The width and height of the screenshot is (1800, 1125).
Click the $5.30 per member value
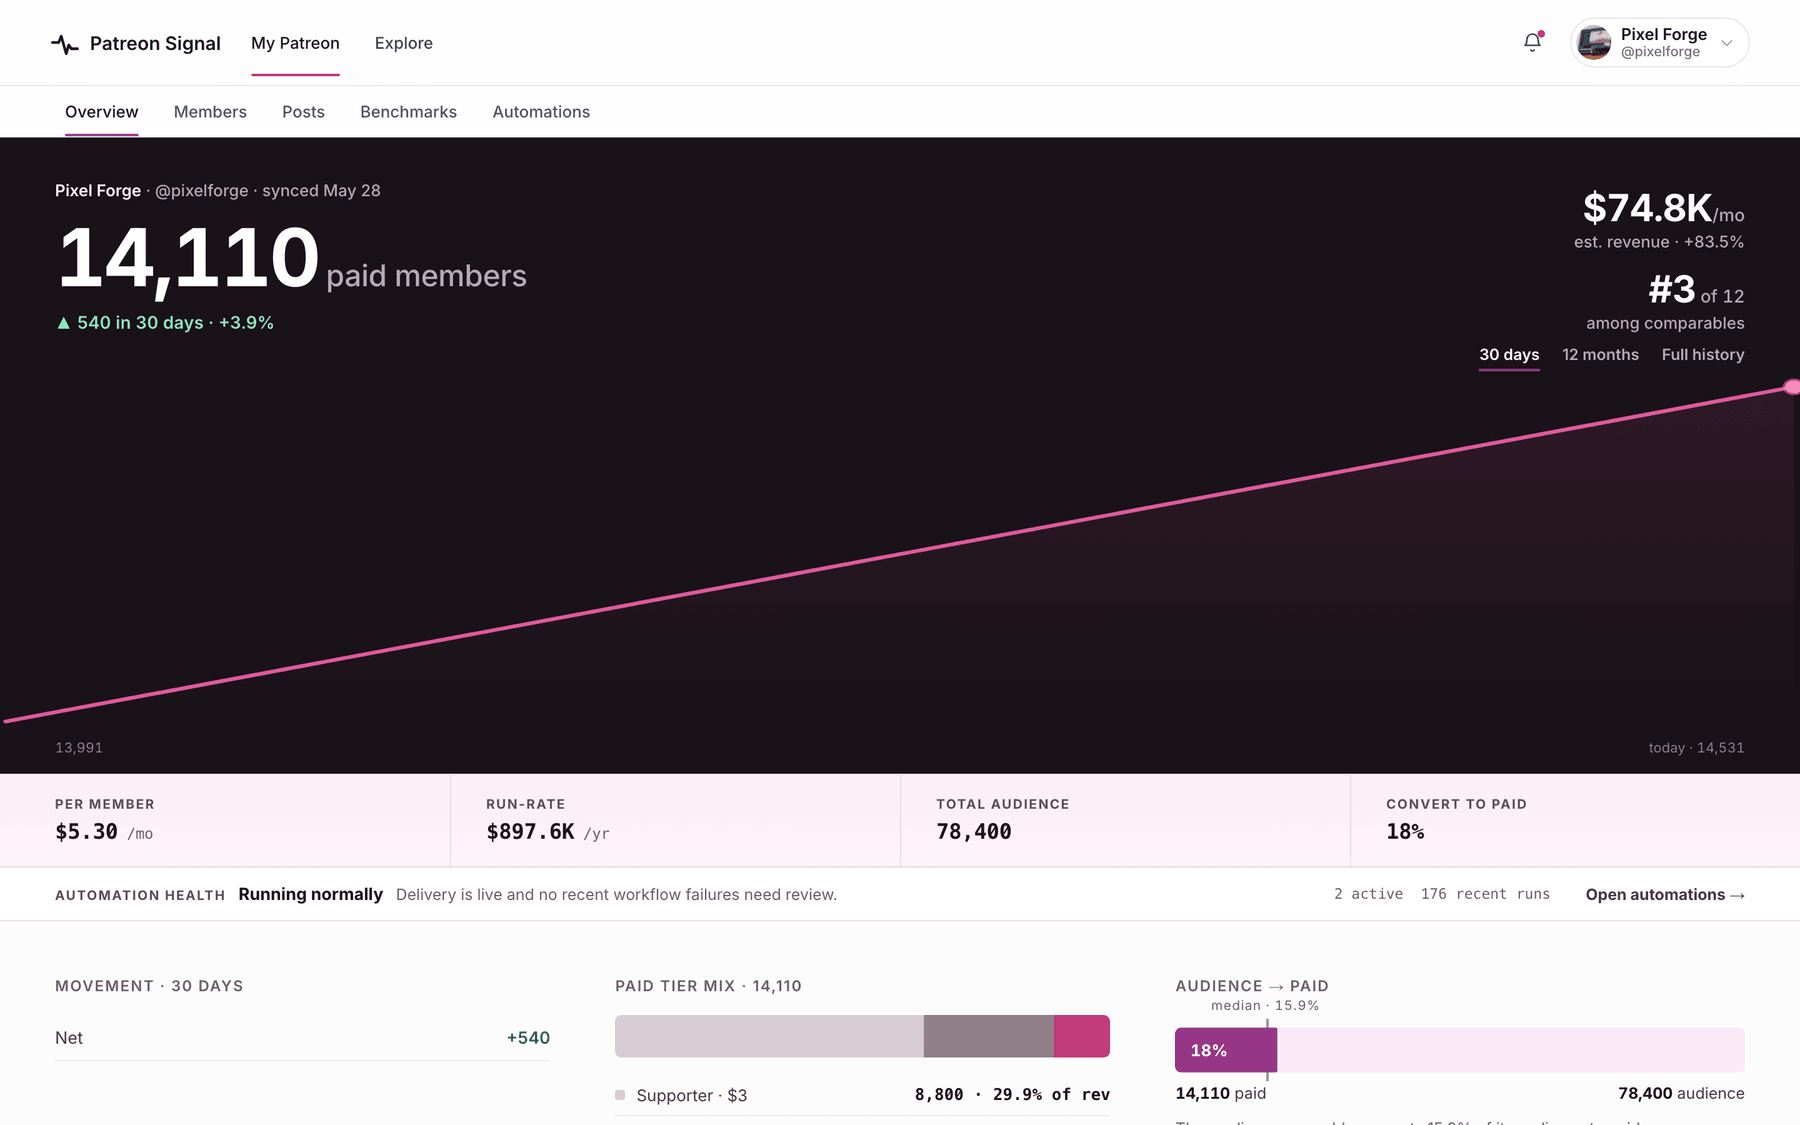(x=104, y=832)
